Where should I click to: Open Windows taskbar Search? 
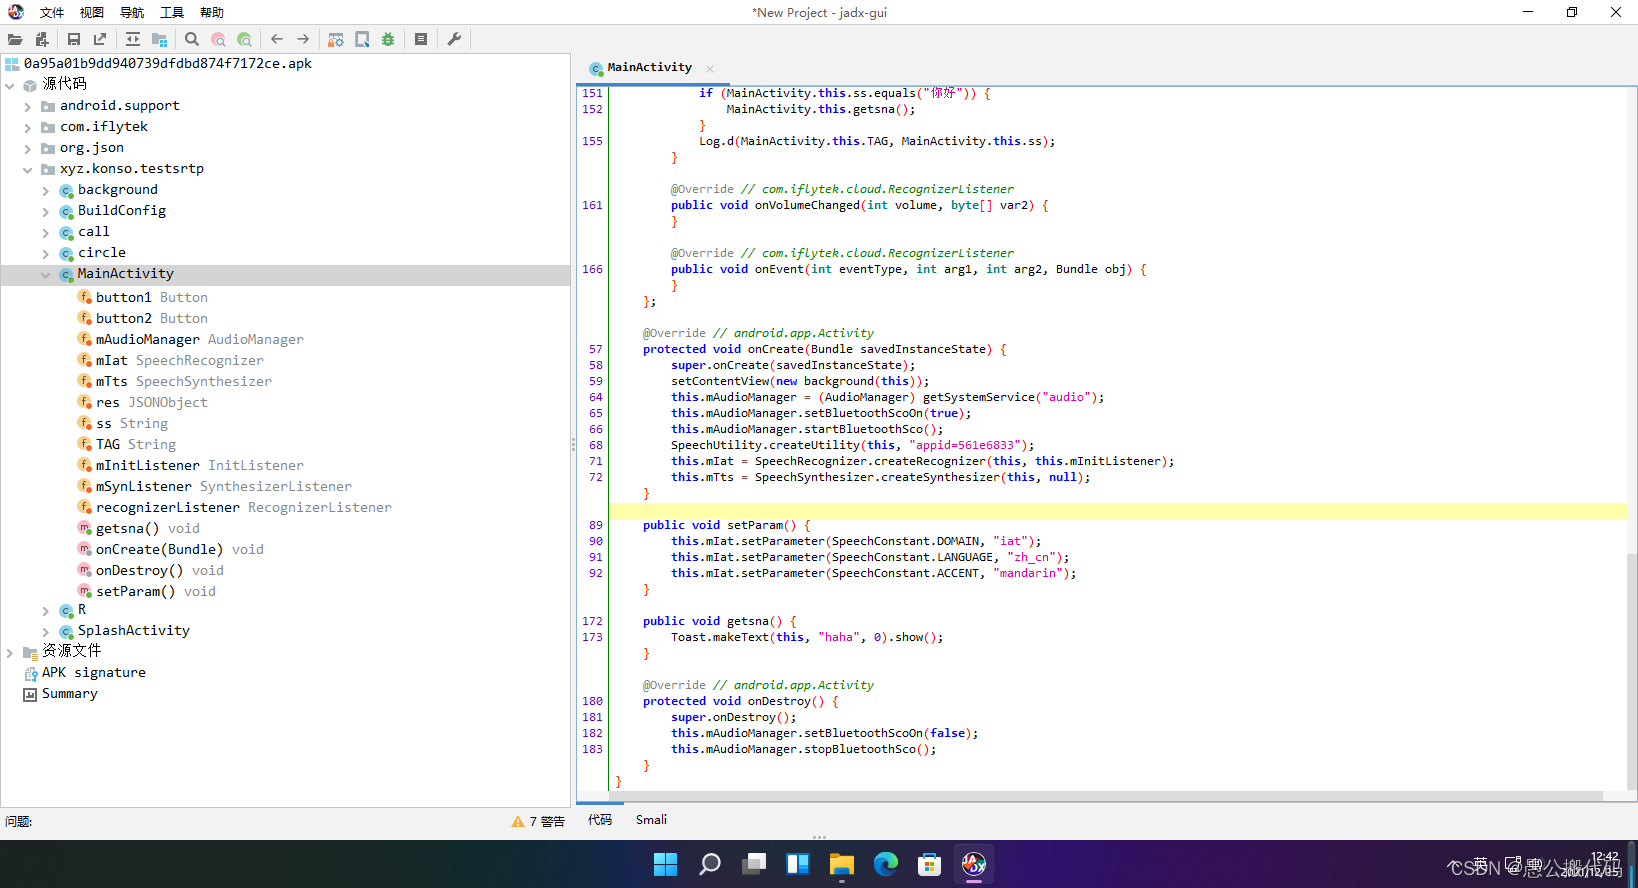710,864
